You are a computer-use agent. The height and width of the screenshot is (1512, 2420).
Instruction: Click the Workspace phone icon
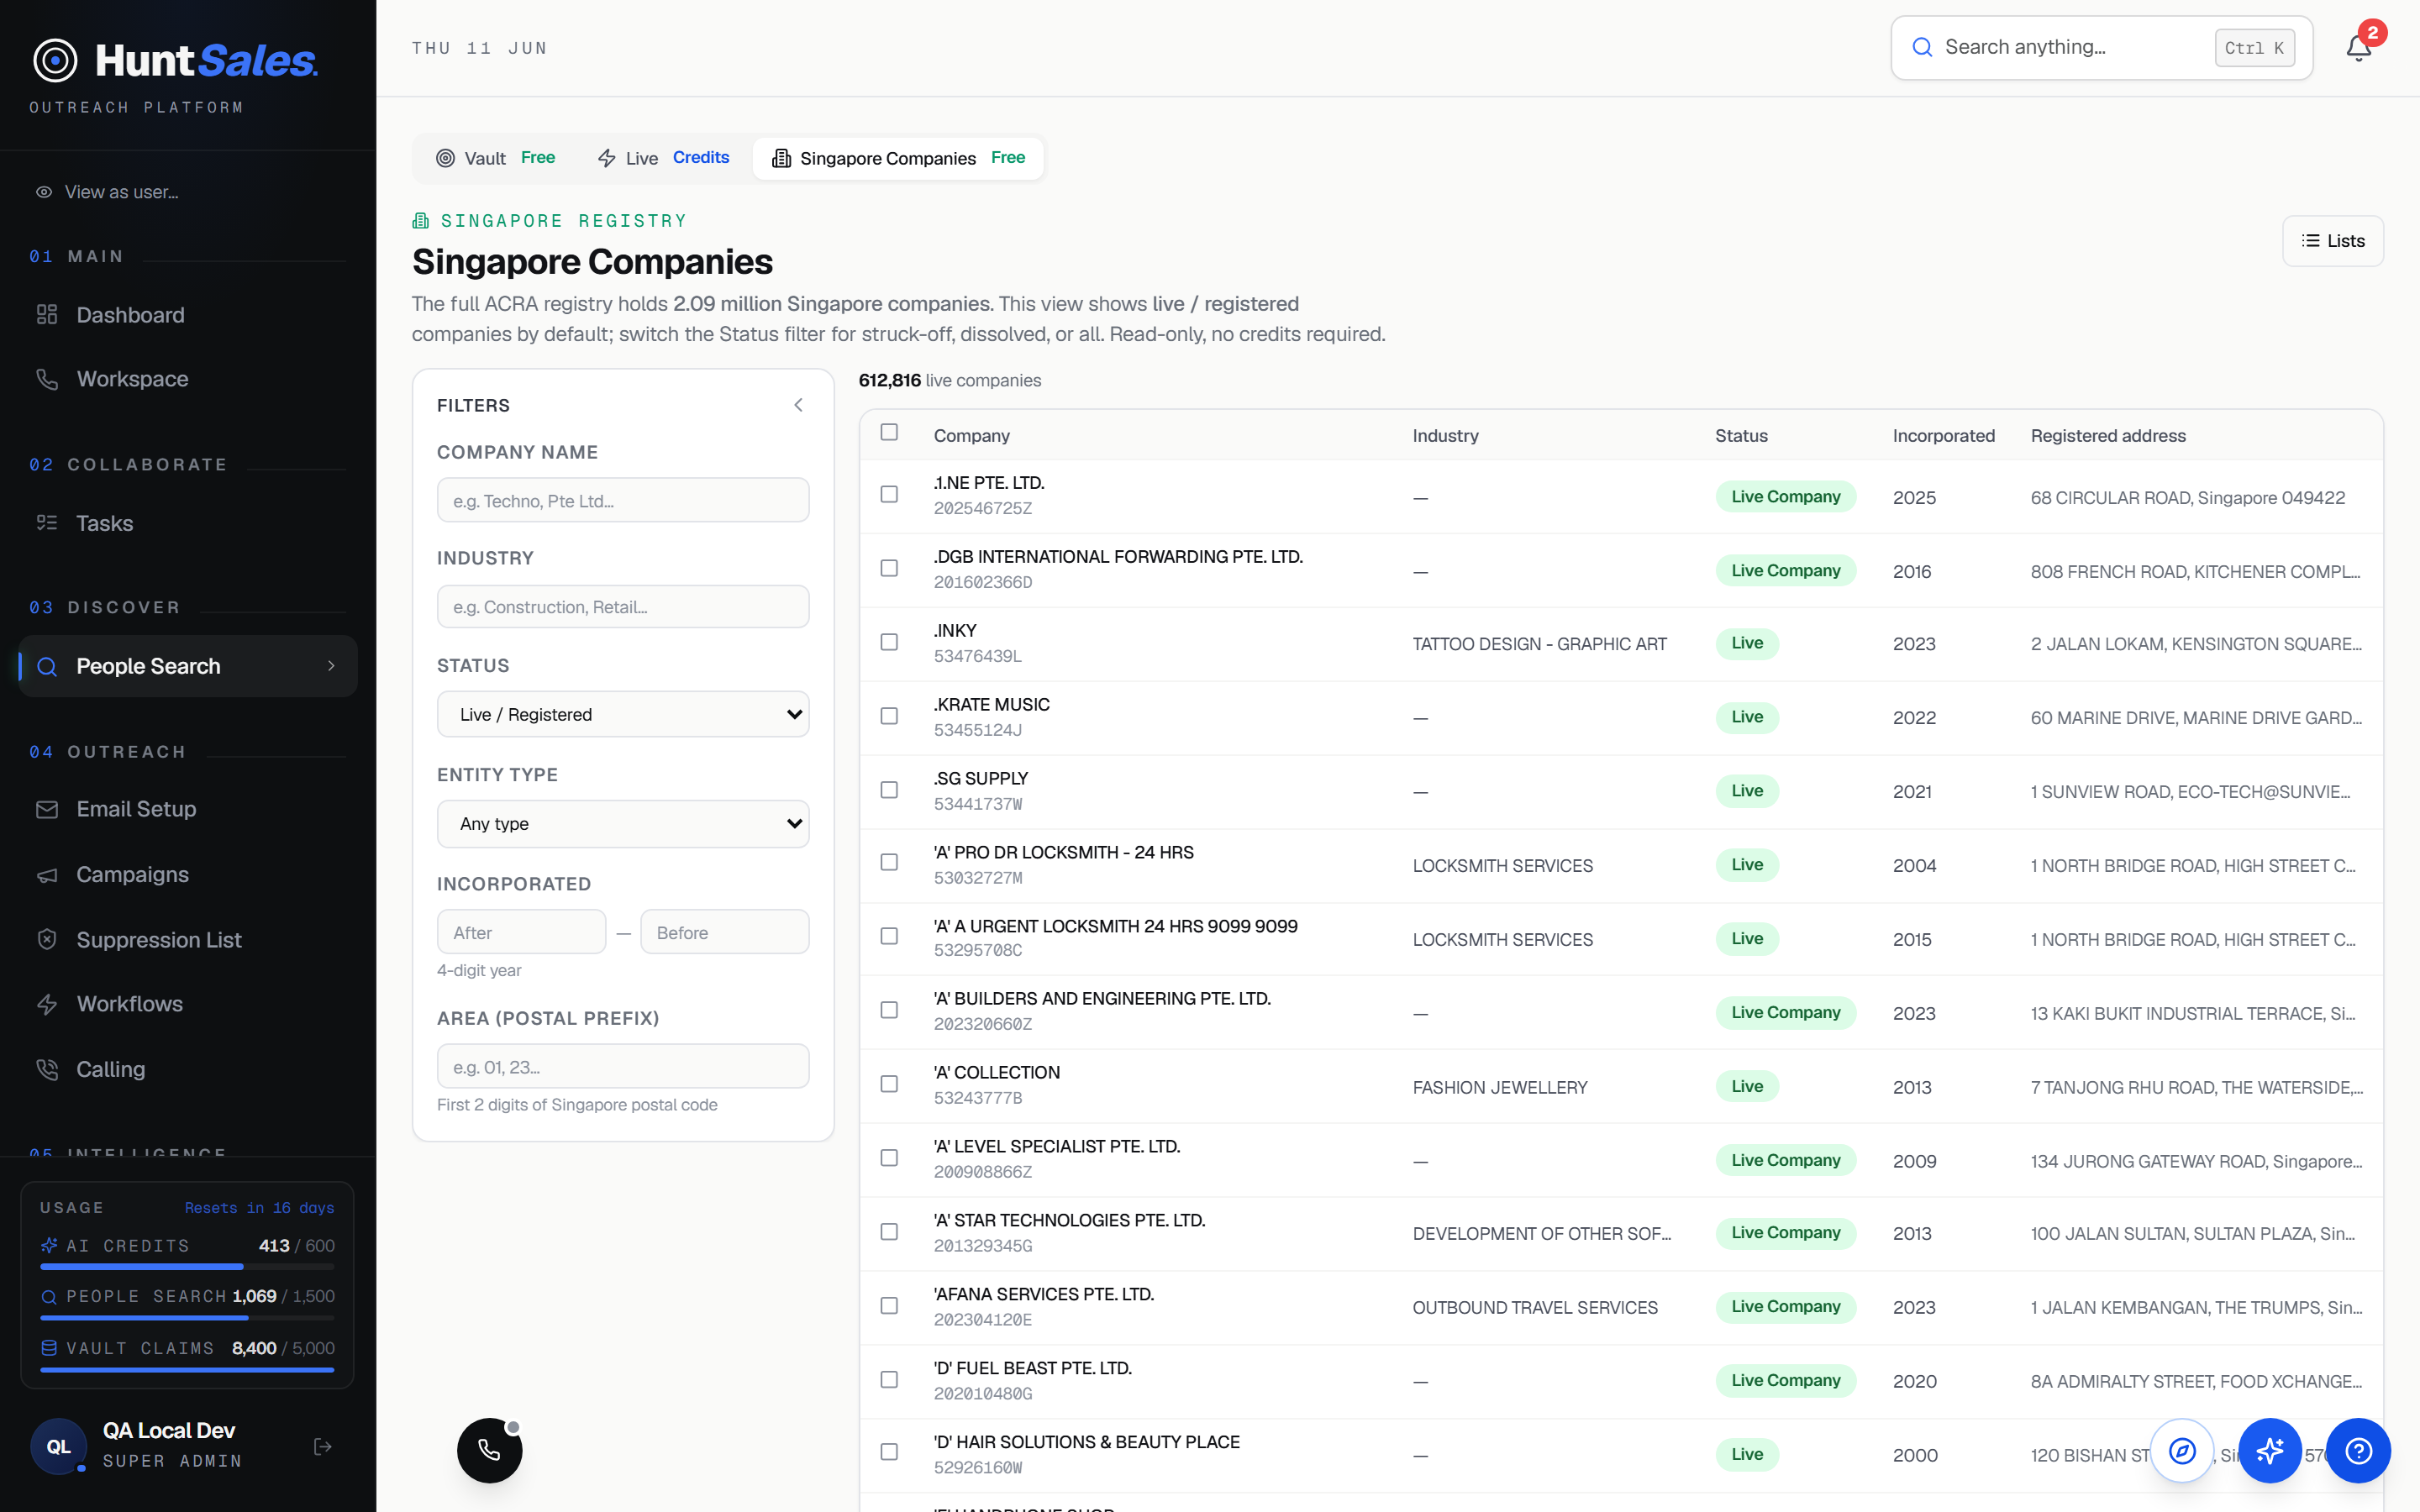click(x=47, y=379)
